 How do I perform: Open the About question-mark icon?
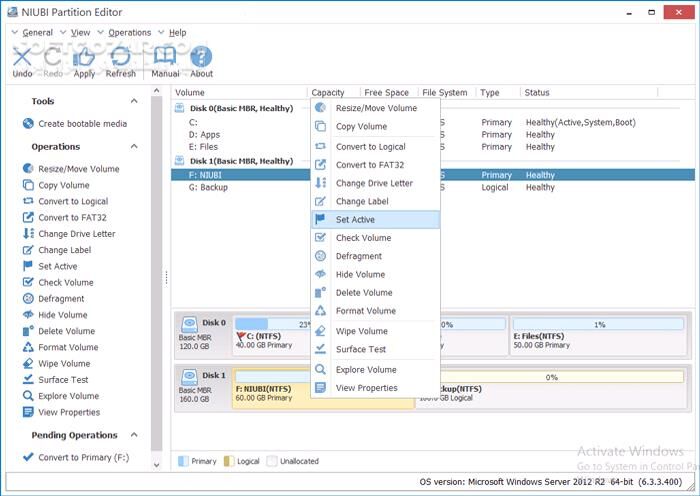coord(201,57)
